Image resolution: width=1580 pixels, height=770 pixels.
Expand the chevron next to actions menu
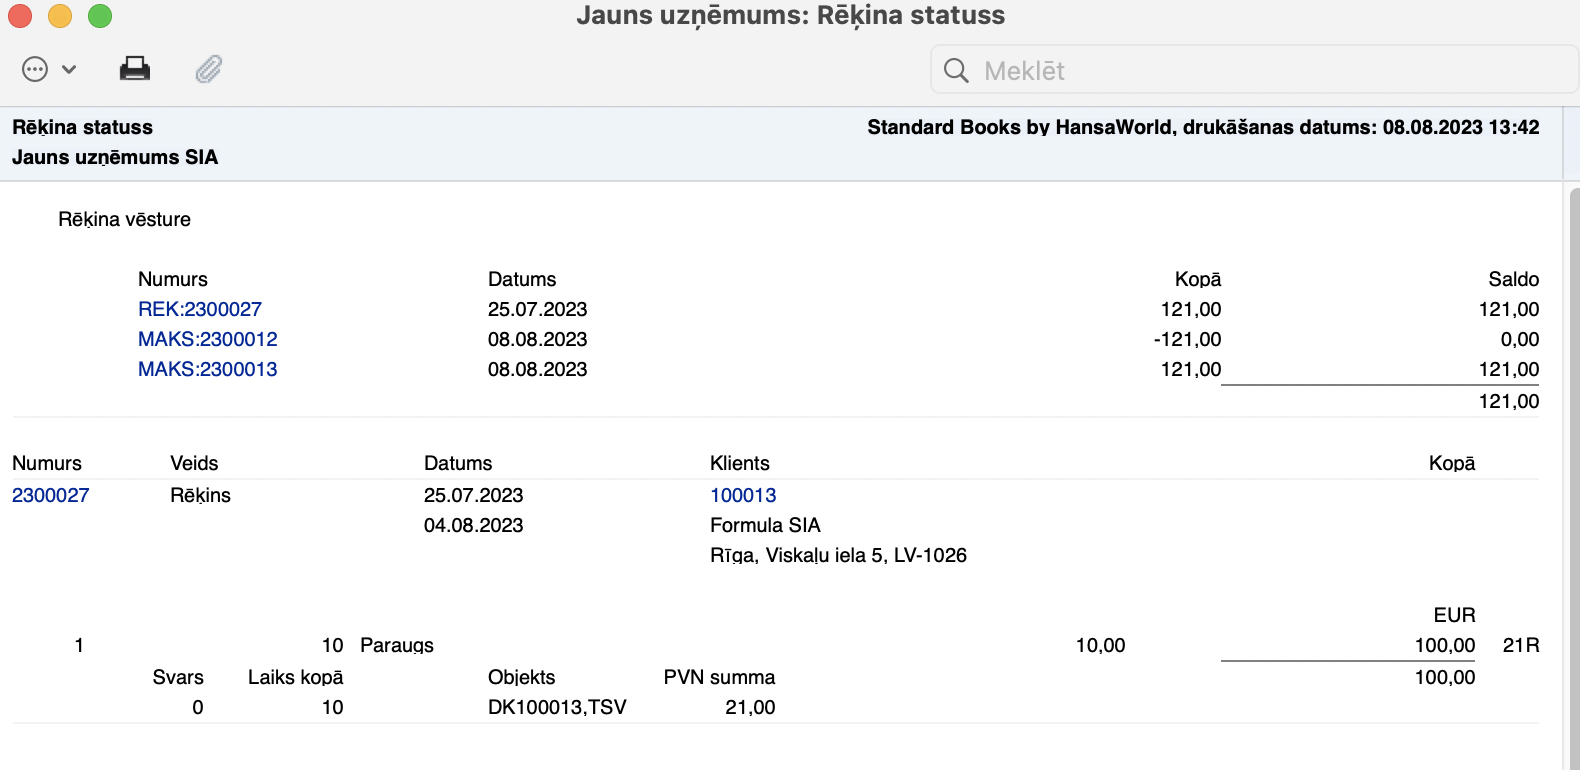(69, 69)
